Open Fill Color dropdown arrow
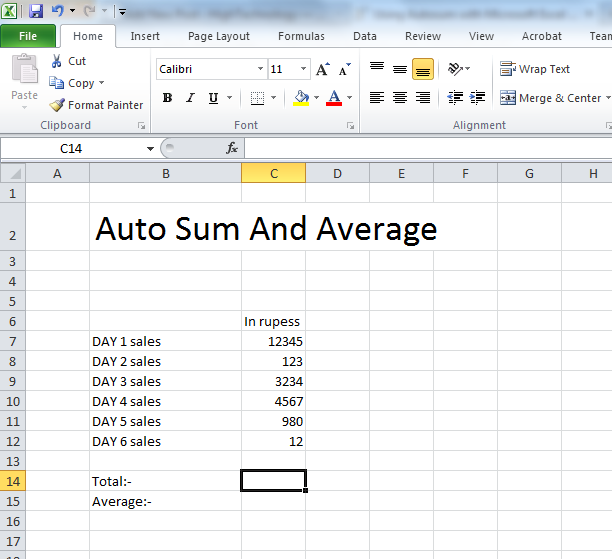 tap(317, 98)
